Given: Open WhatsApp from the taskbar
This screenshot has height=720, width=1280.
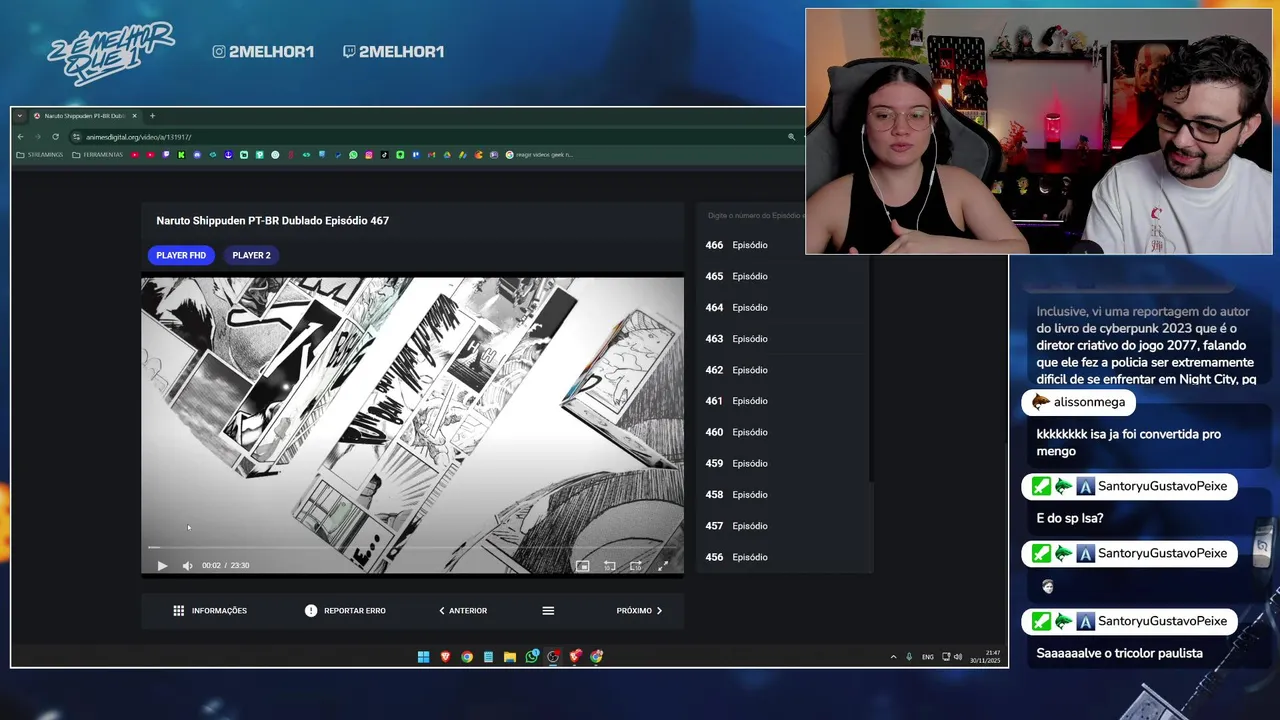Looking at the screenshot, I should click(x=532, y=657).
